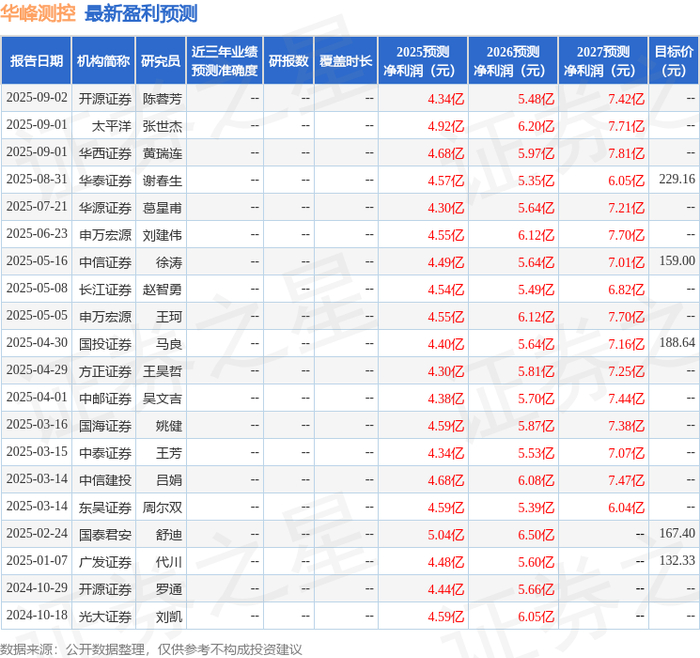
Task: Click target price 229.16
Action: [677, 179]
